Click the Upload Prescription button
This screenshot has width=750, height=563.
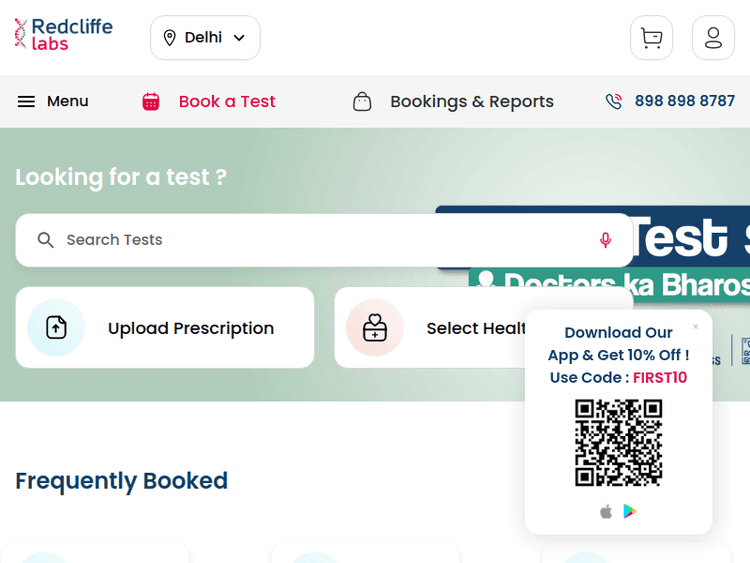pyautogui.click(x=190, y=328)
